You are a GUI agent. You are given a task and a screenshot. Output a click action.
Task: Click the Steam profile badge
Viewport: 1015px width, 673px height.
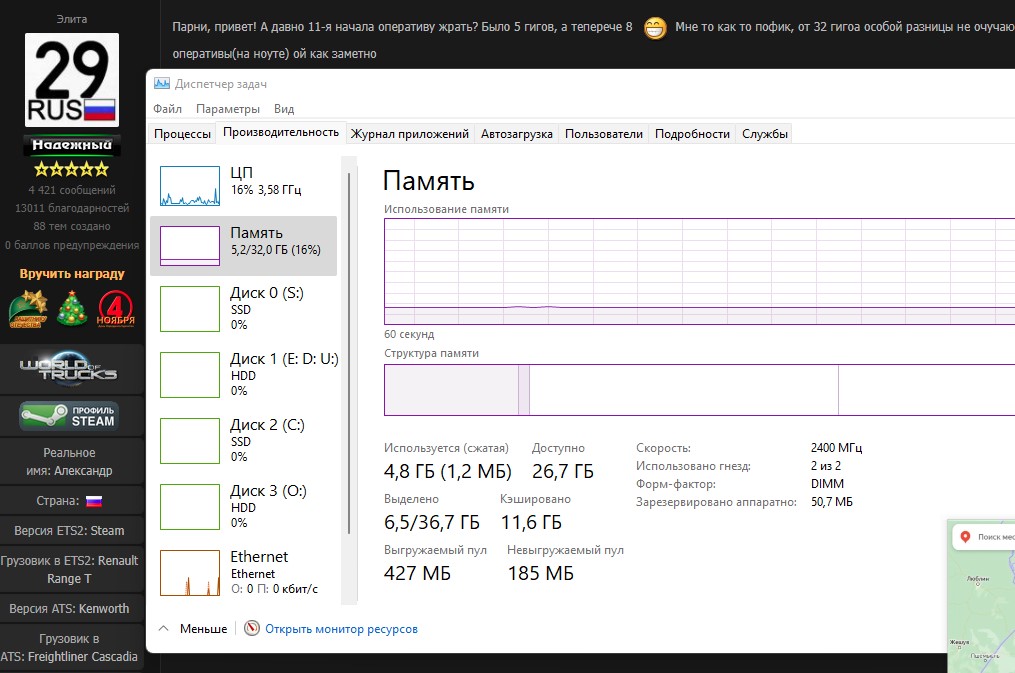69,415
